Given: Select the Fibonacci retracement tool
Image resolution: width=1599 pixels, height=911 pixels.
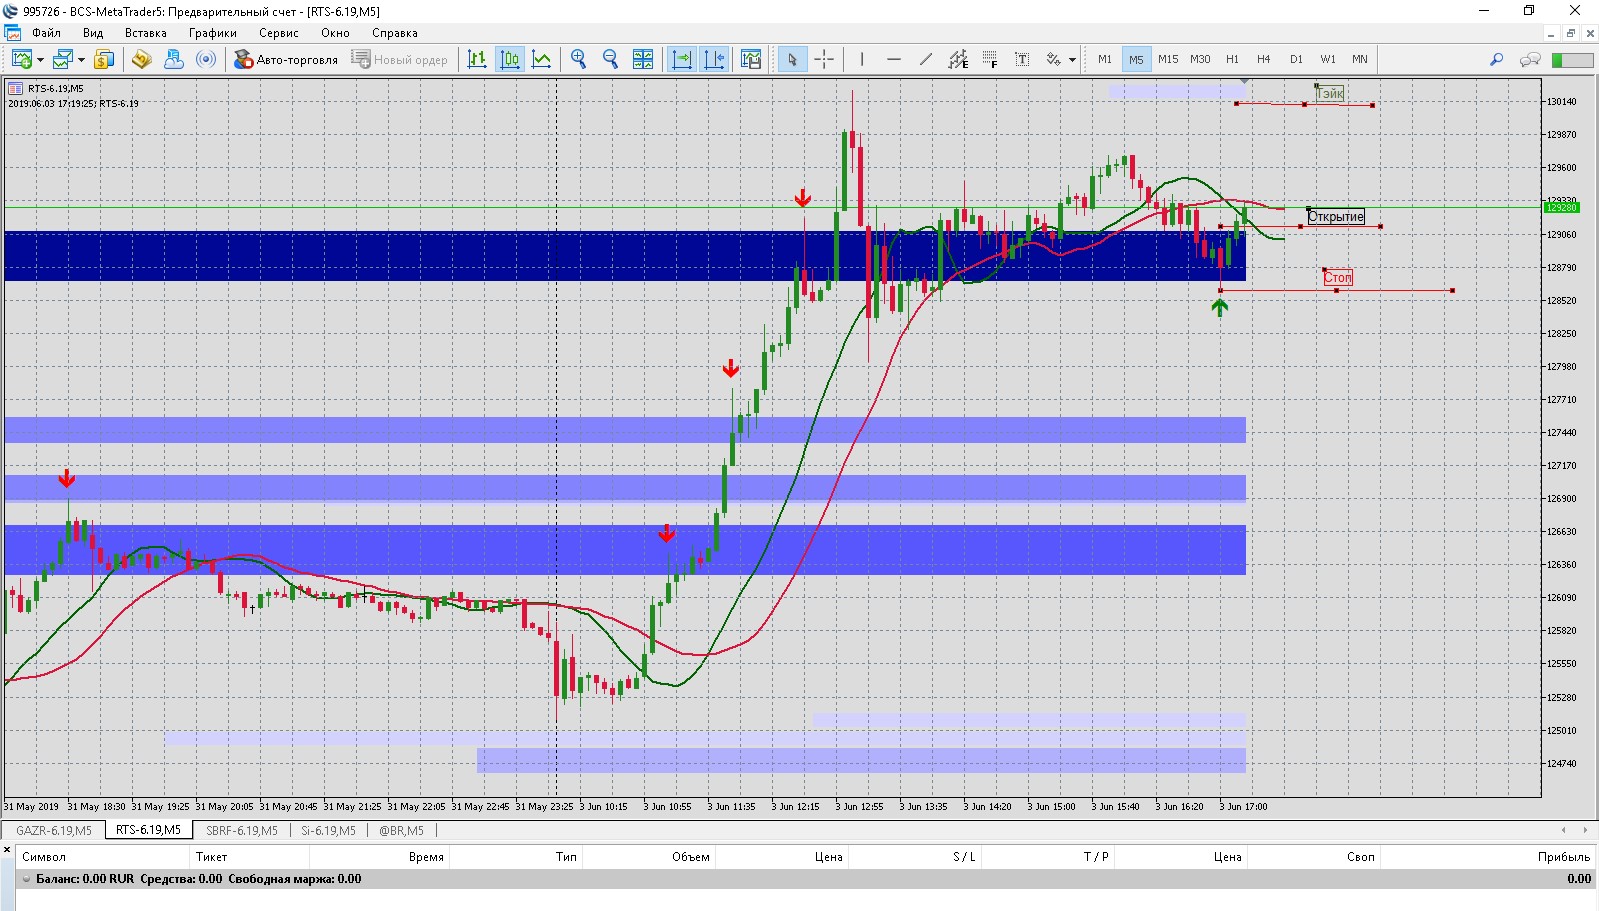Looking at the screenshot, I should pyautogui.click(x=990, y=60).
